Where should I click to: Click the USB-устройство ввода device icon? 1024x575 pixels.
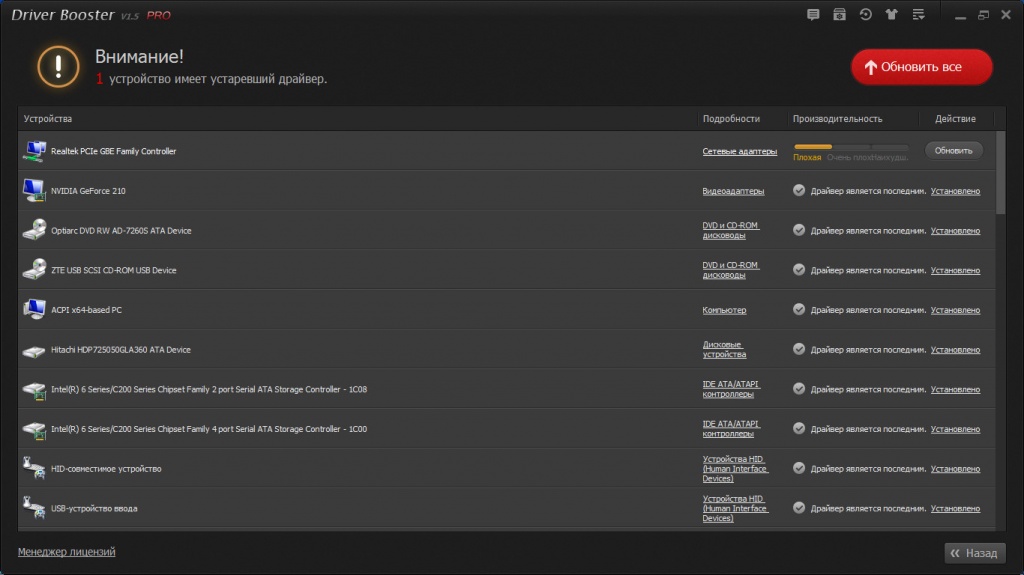click(34, 508)
